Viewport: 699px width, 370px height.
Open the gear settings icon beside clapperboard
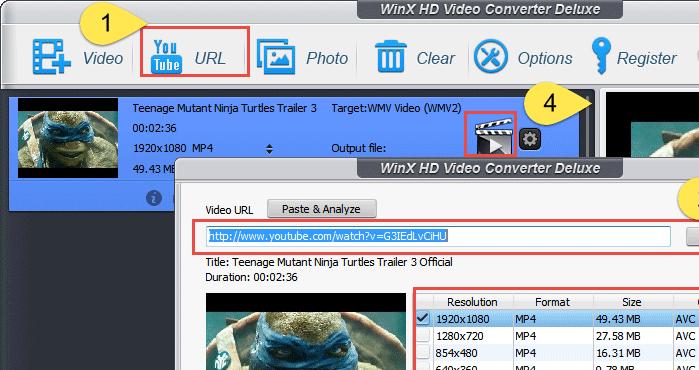pyautogui.click(x=530, y=139)
